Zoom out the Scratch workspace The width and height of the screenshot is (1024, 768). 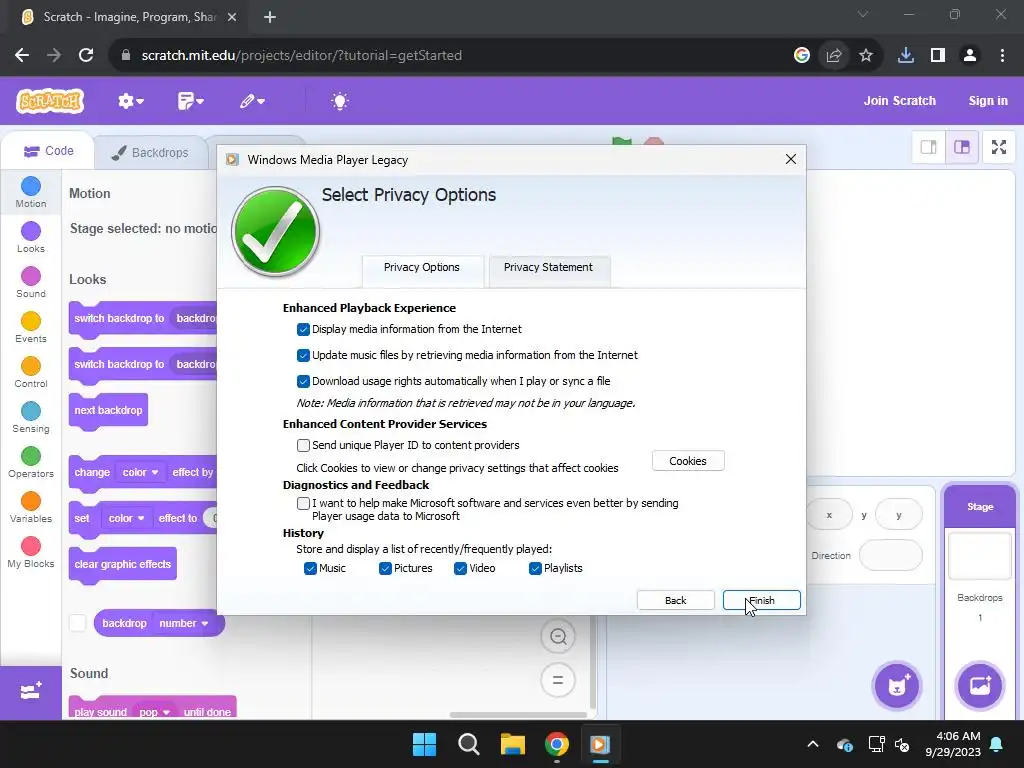point(558,636)
